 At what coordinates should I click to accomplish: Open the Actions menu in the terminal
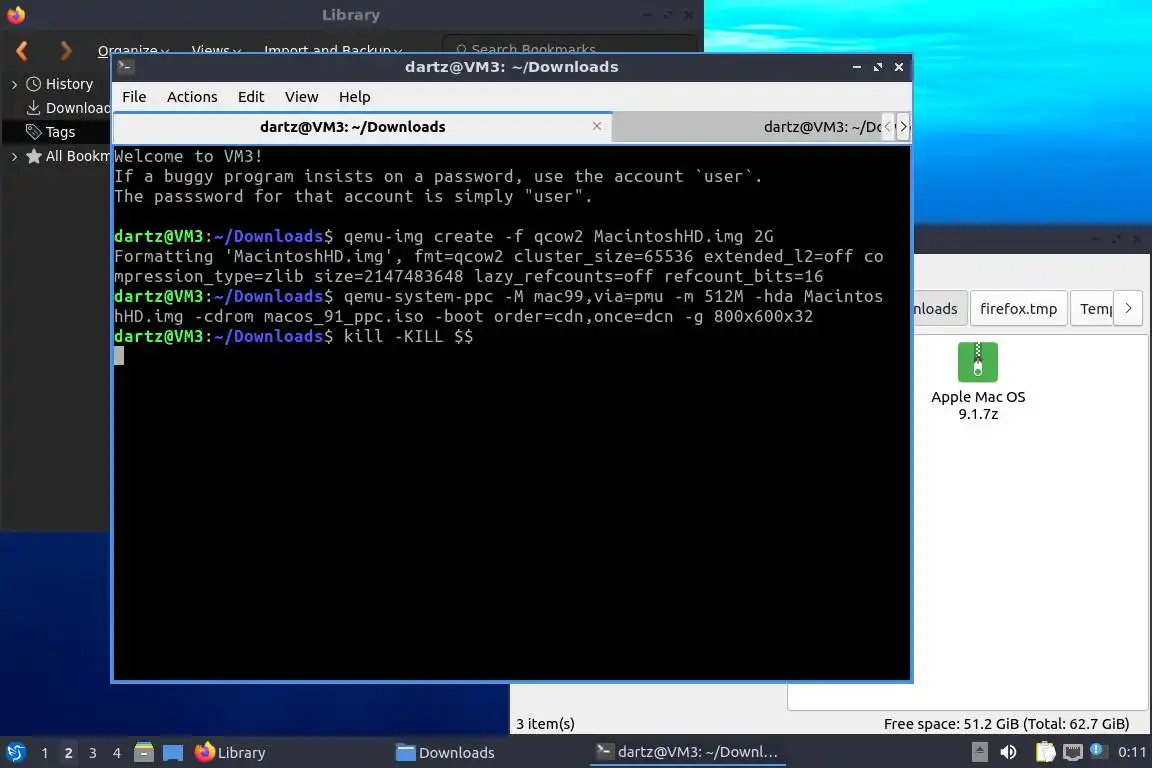pos(192,97)
